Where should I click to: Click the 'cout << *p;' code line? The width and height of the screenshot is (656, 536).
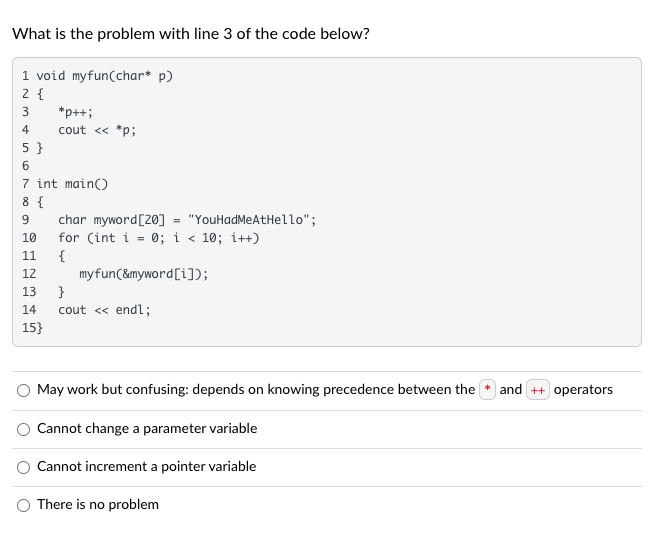(97, 130)
